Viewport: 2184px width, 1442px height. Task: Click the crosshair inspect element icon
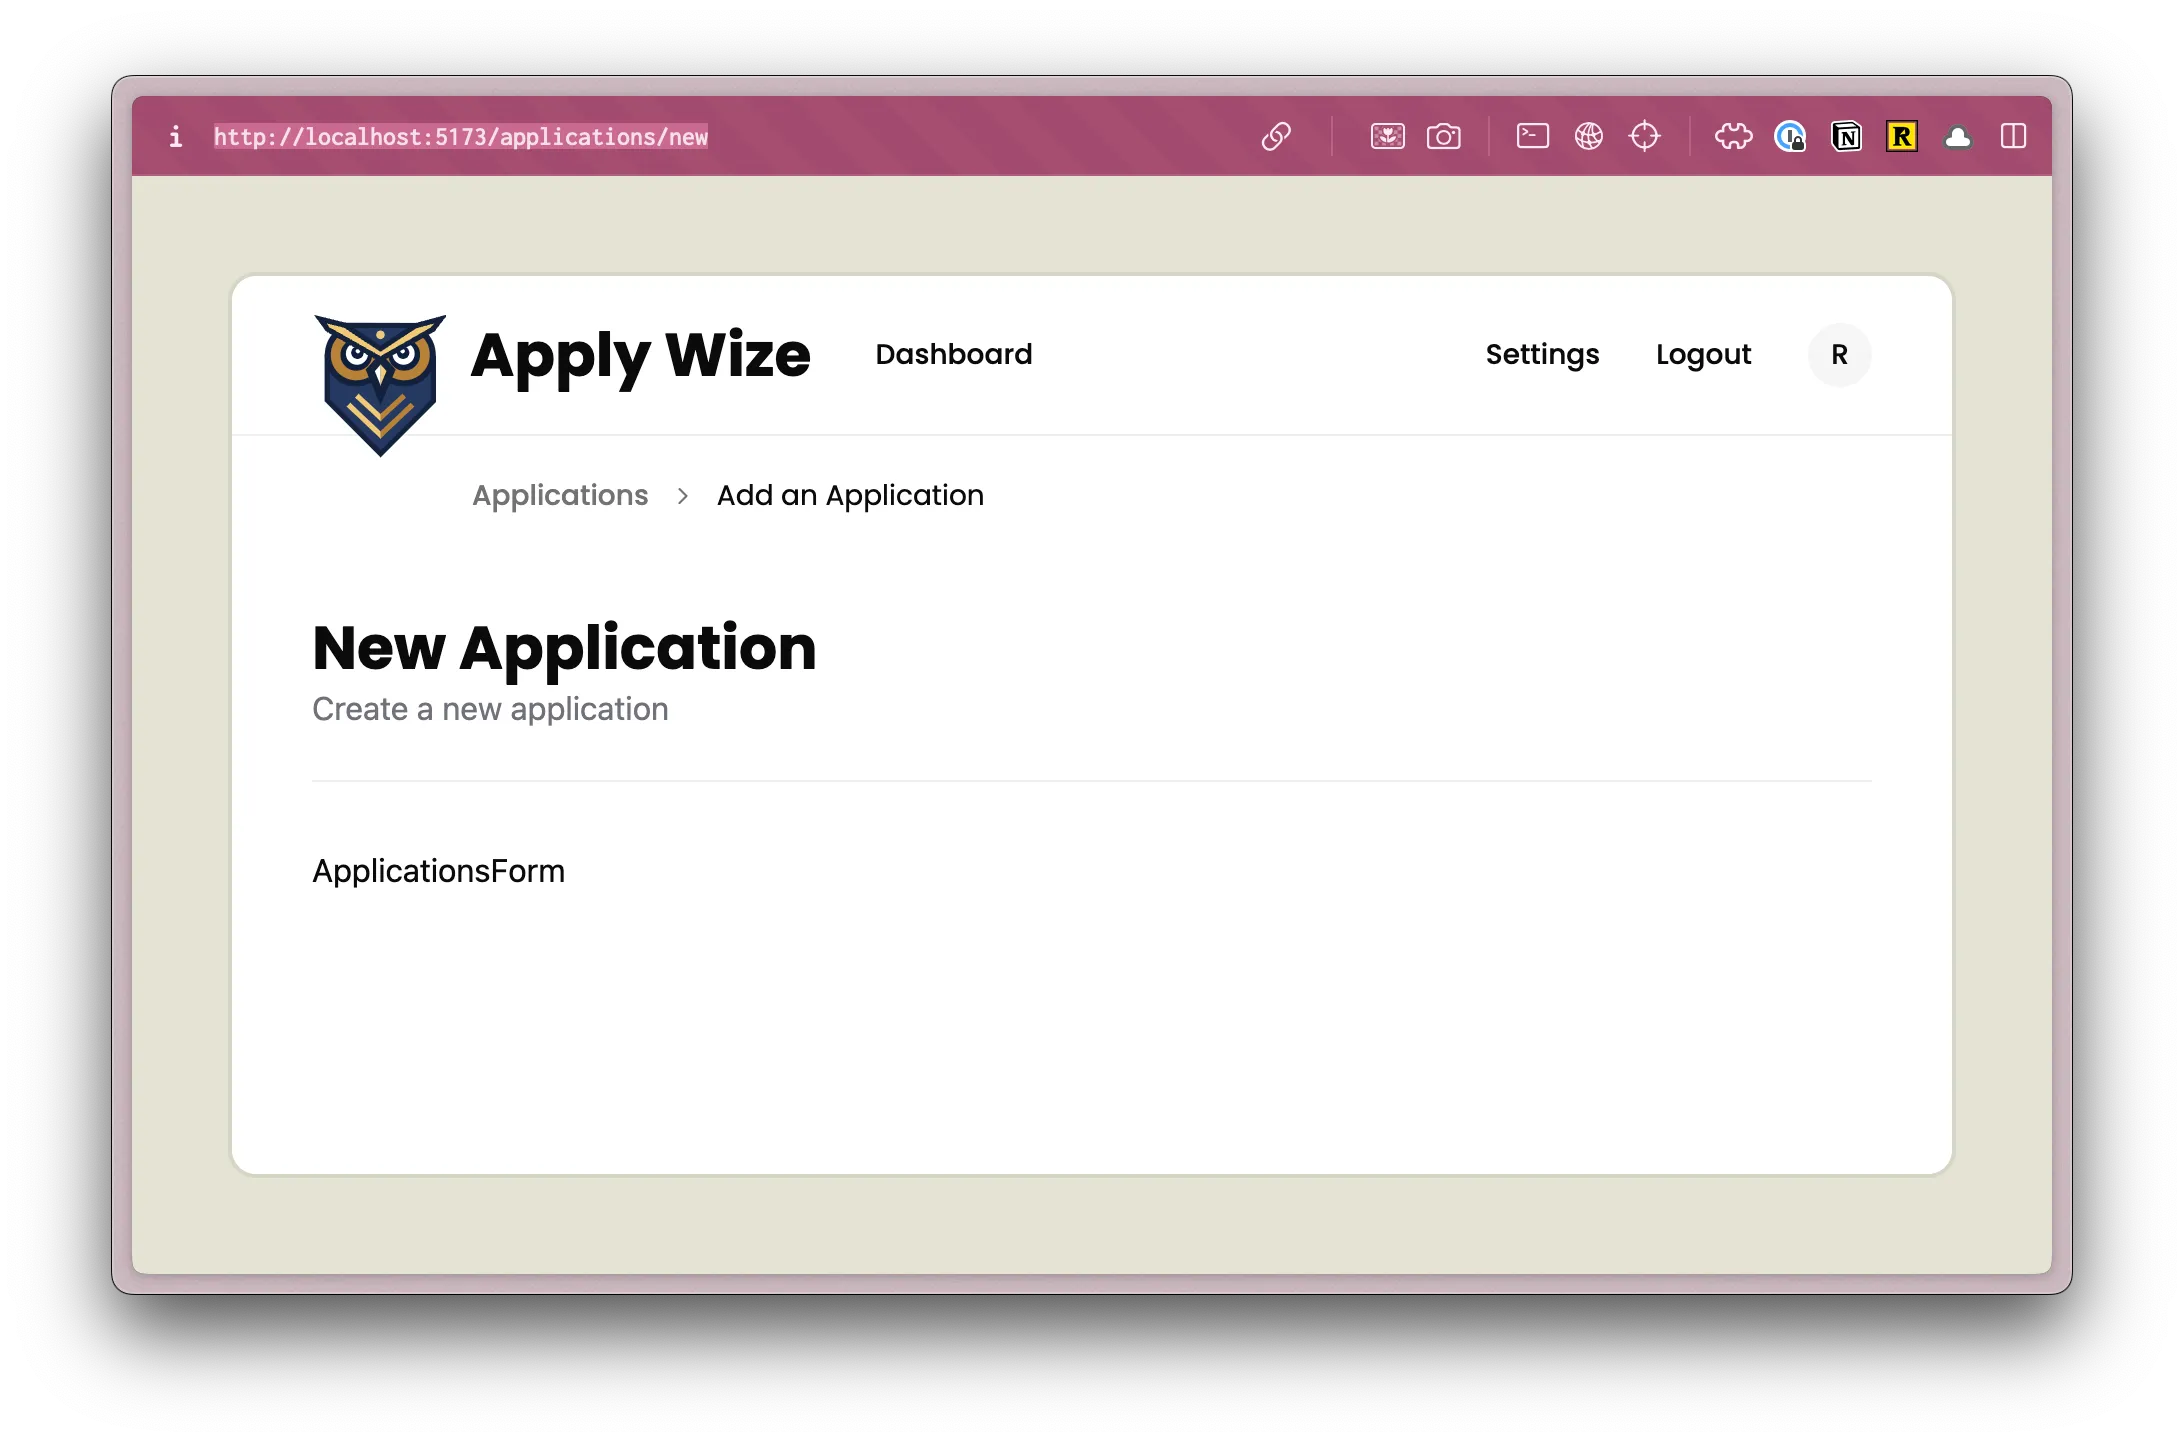[1644, 136]
